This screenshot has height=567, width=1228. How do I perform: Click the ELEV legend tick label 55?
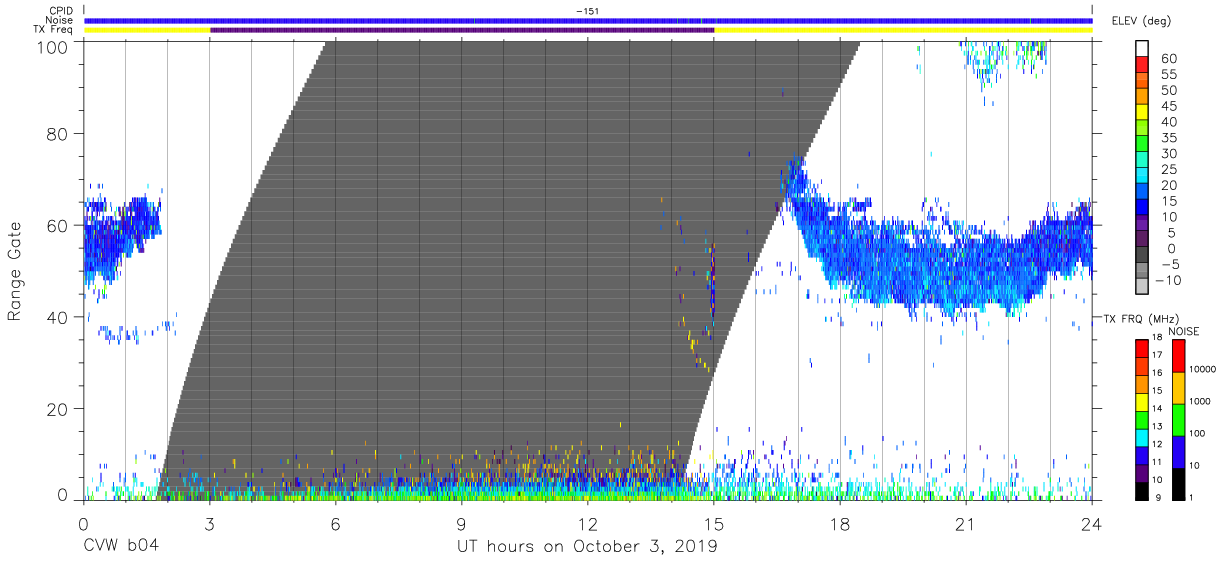click(1167, 75)
